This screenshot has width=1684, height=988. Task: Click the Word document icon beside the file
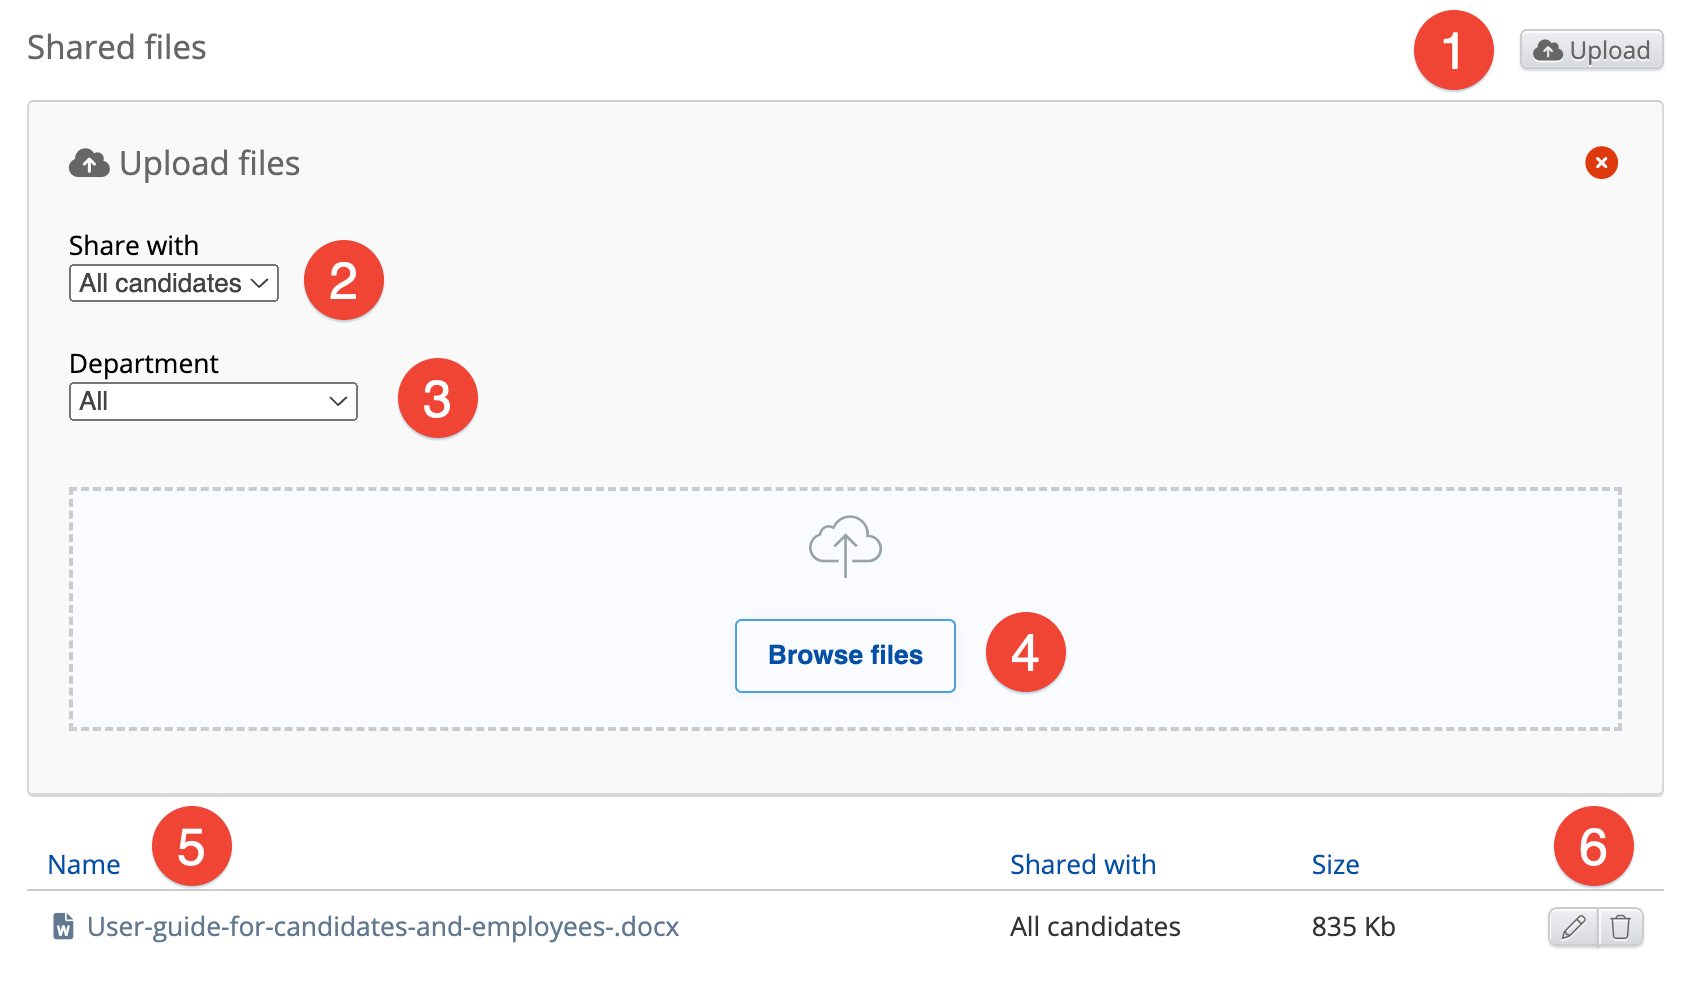click(x=63, y=927)
